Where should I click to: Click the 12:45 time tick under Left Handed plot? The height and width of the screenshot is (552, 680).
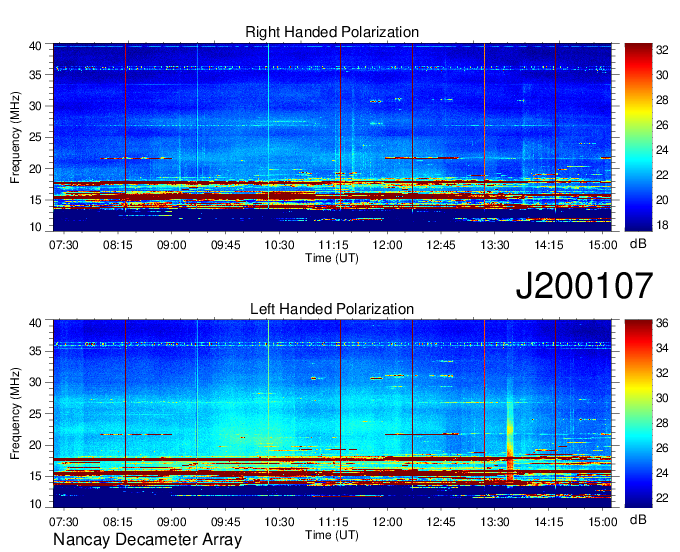[x=441, y=522]
